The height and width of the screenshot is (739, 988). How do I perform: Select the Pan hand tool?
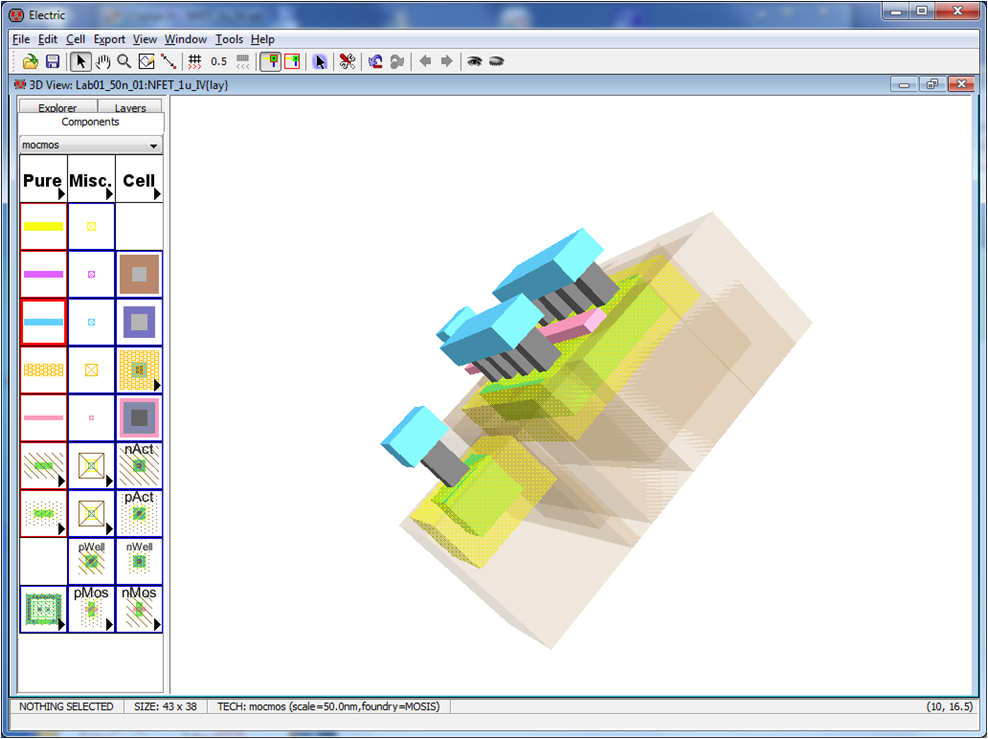[103, 61]
